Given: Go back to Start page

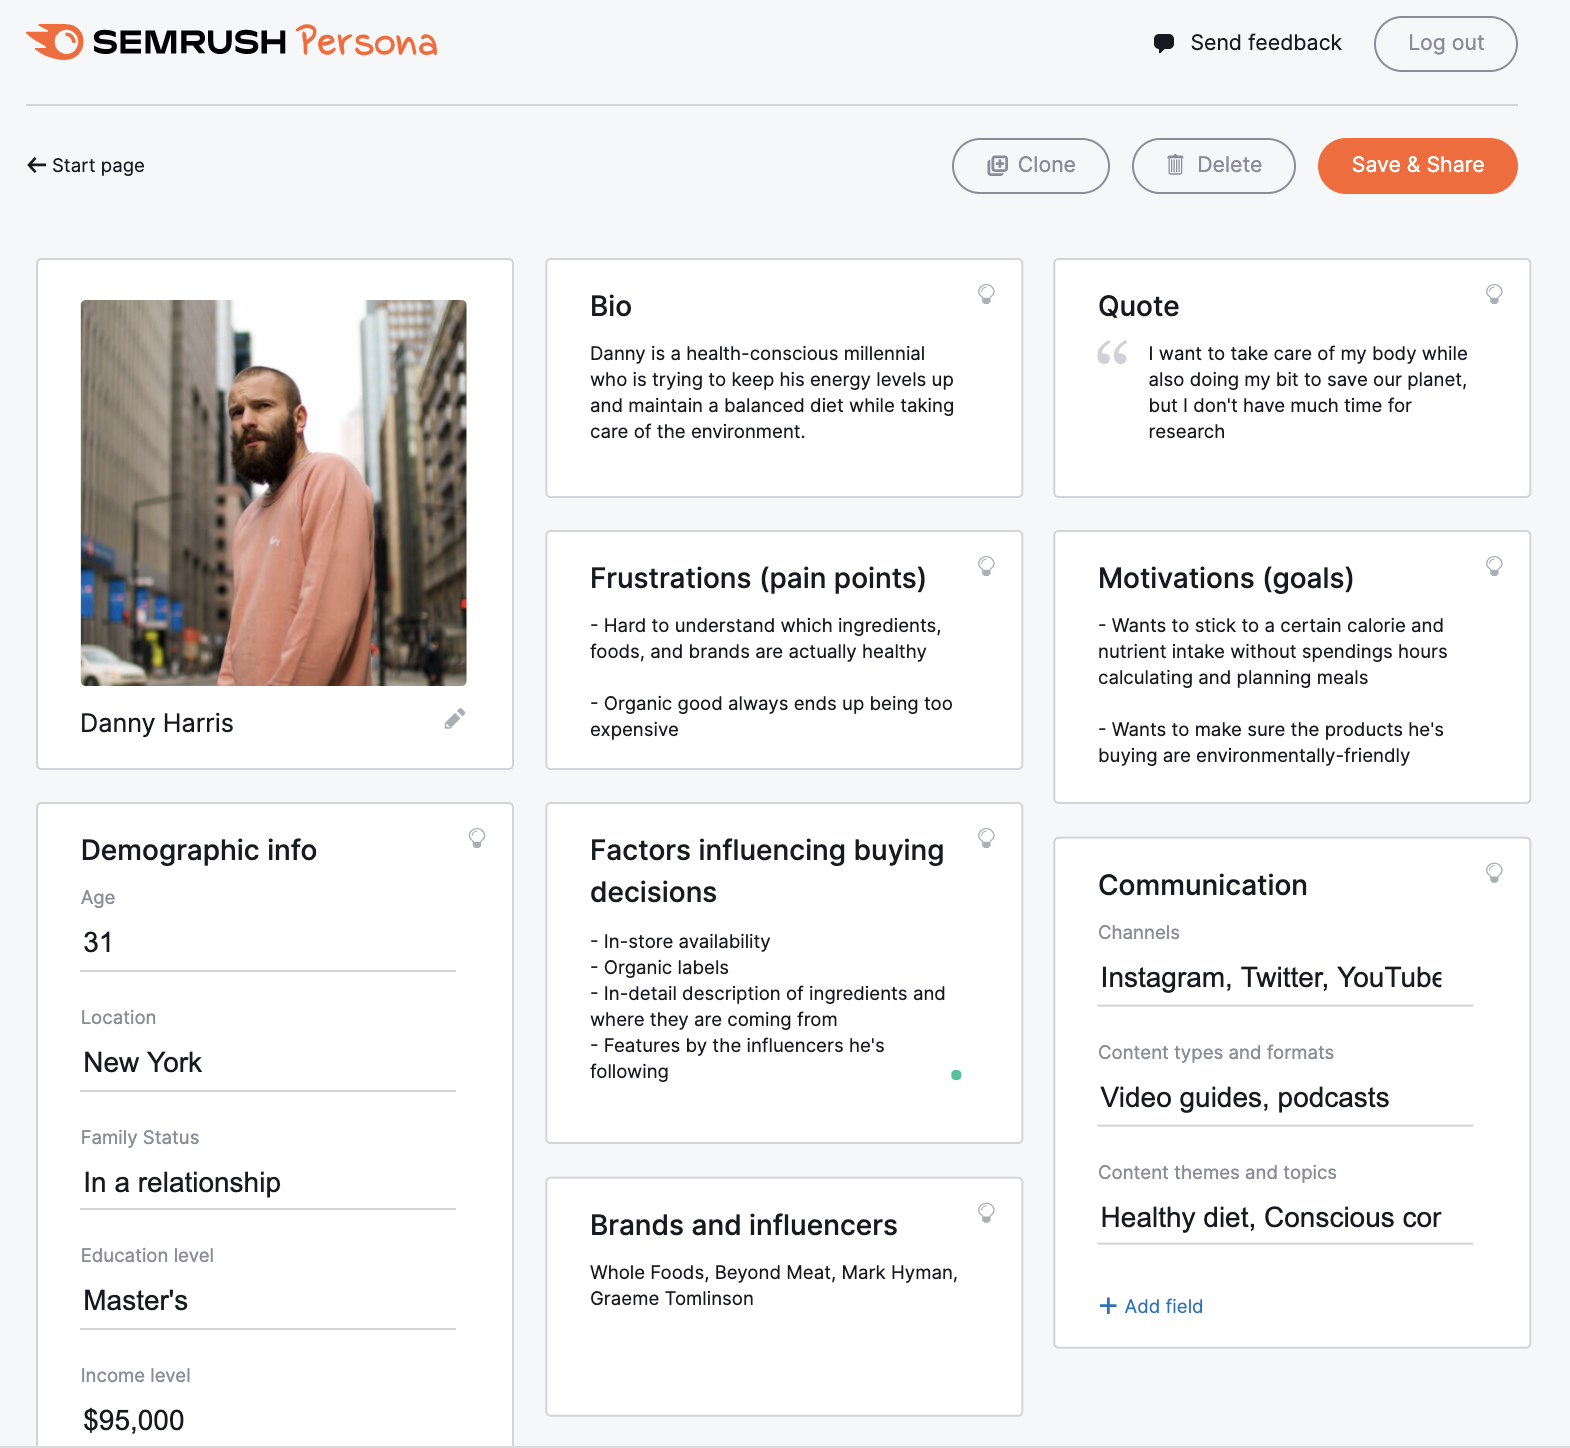Looking at the screenshot, I should point(86,165).
